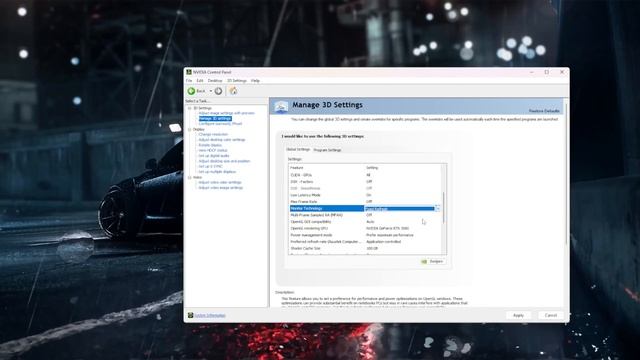640x360 pixels.
Task: Click the System Information icon at bottom left
Action: [190, 315]
